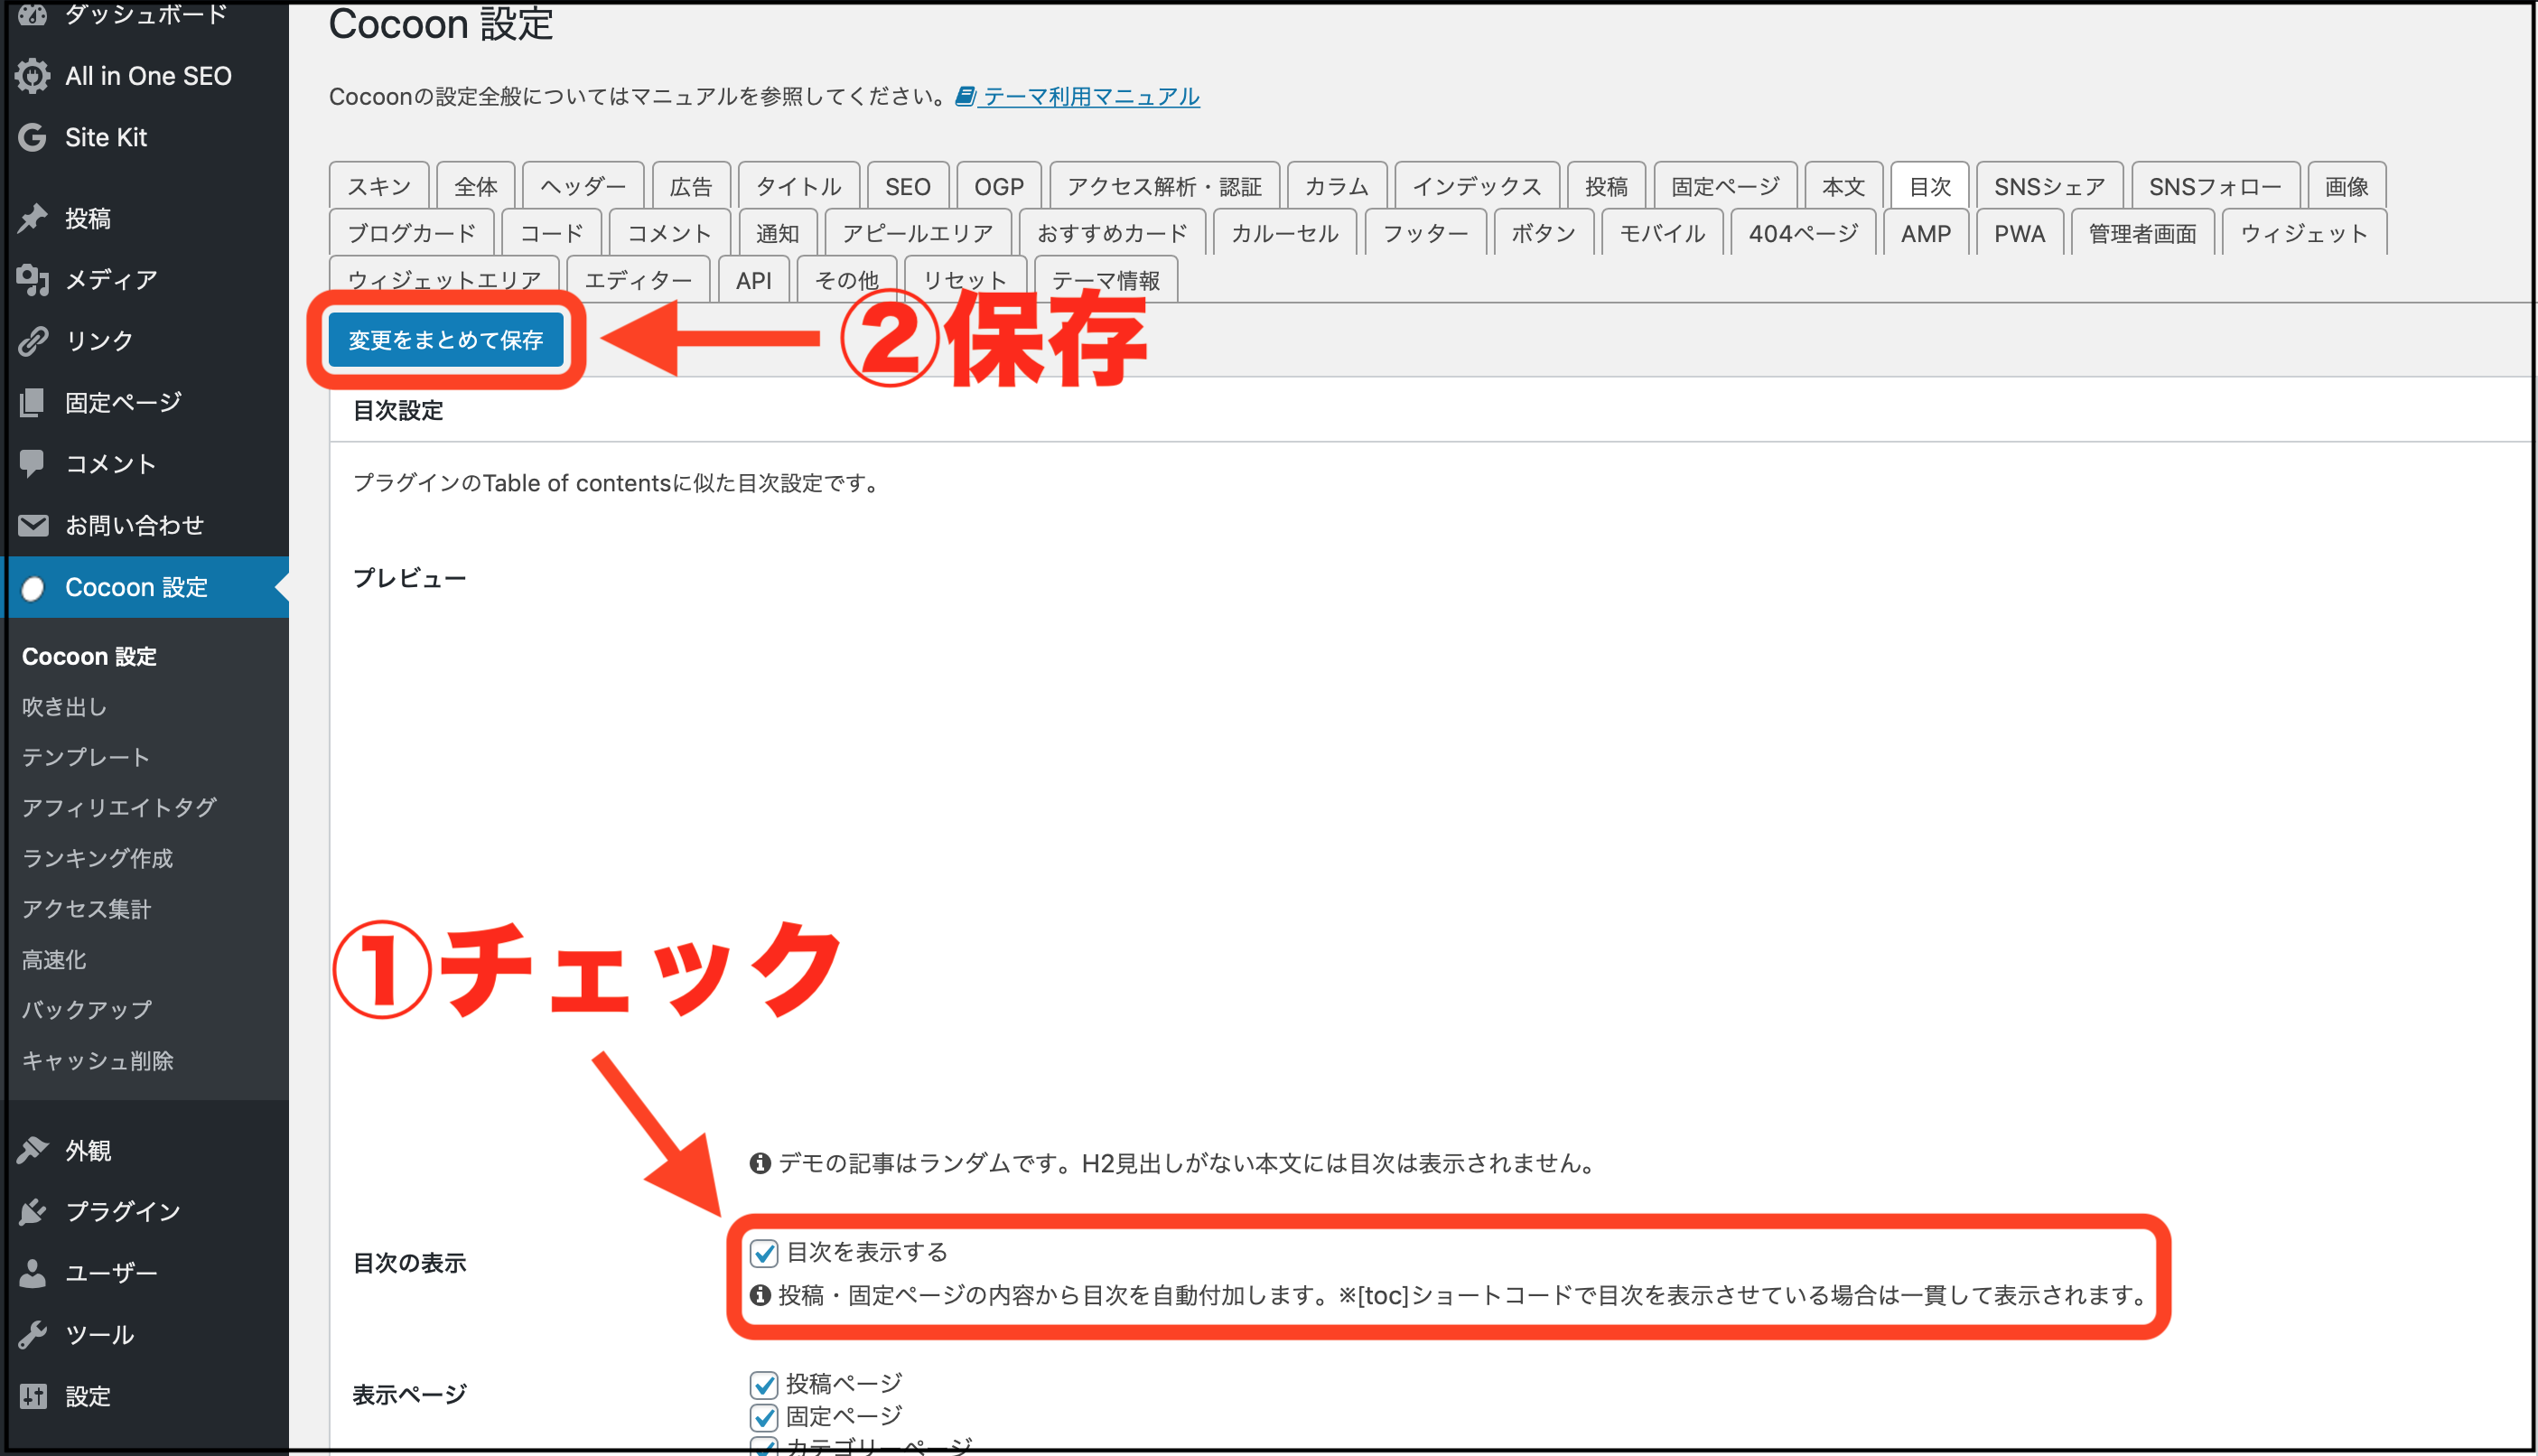The image size is (2538, 1456).
Task: Switch to the OGP tab
Action: [x=999, y=186]
